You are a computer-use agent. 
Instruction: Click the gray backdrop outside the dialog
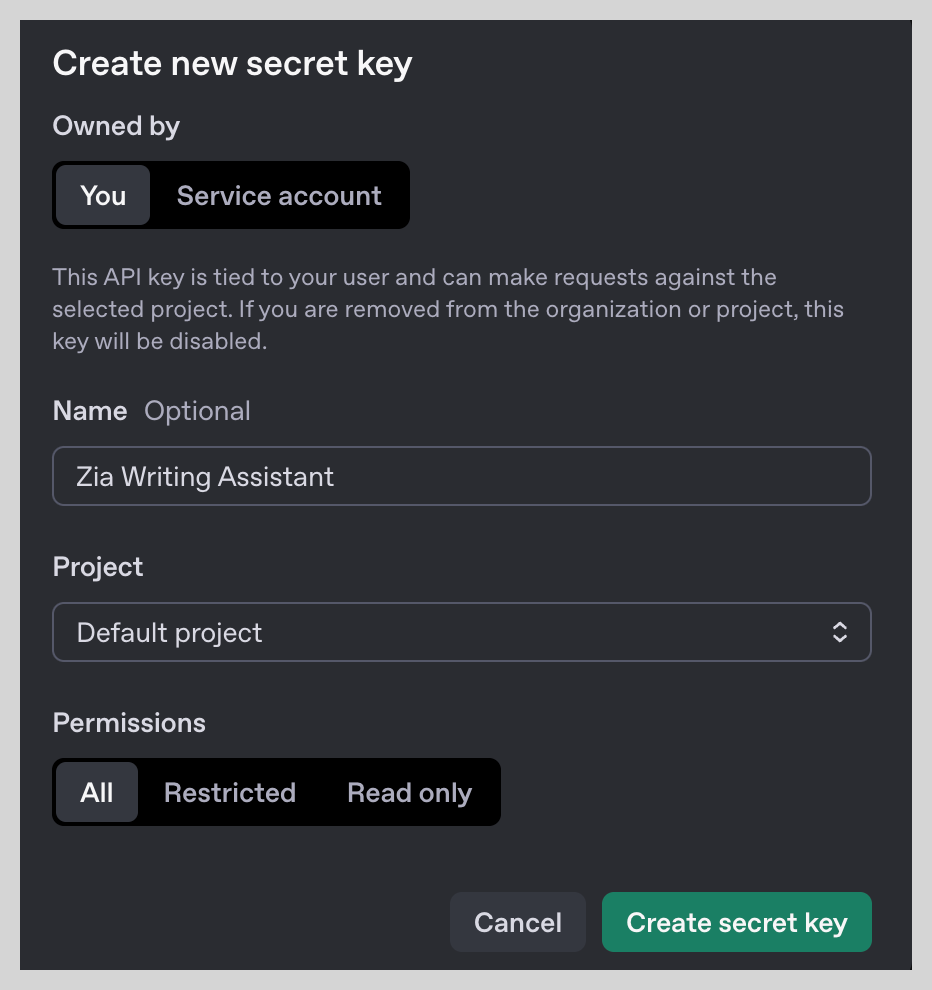[x=9, y=500]
